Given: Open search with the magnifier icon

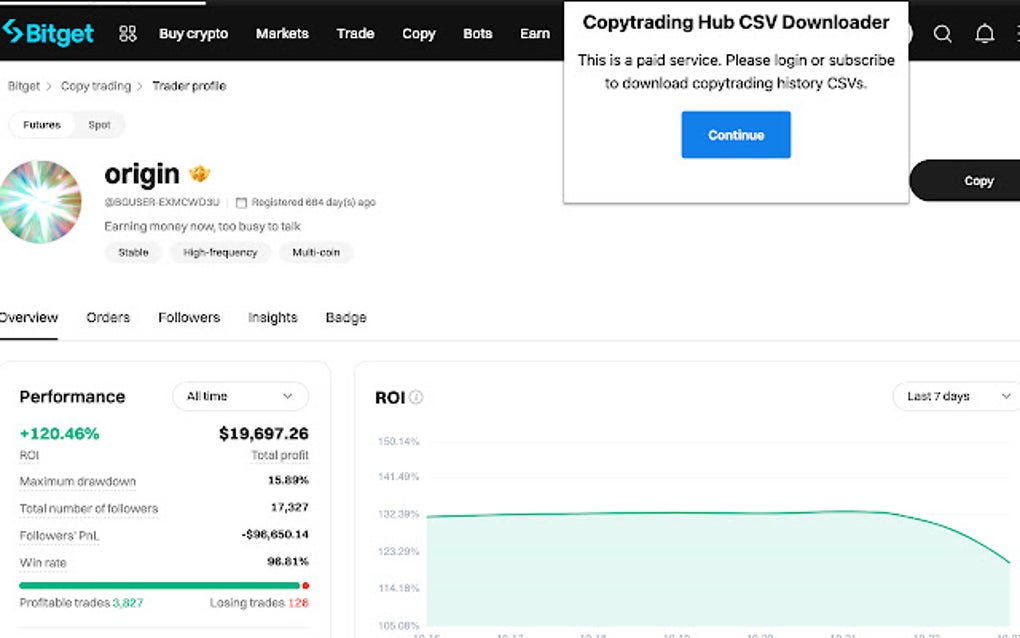Looking at the screenshot, I should click(942, 33).
